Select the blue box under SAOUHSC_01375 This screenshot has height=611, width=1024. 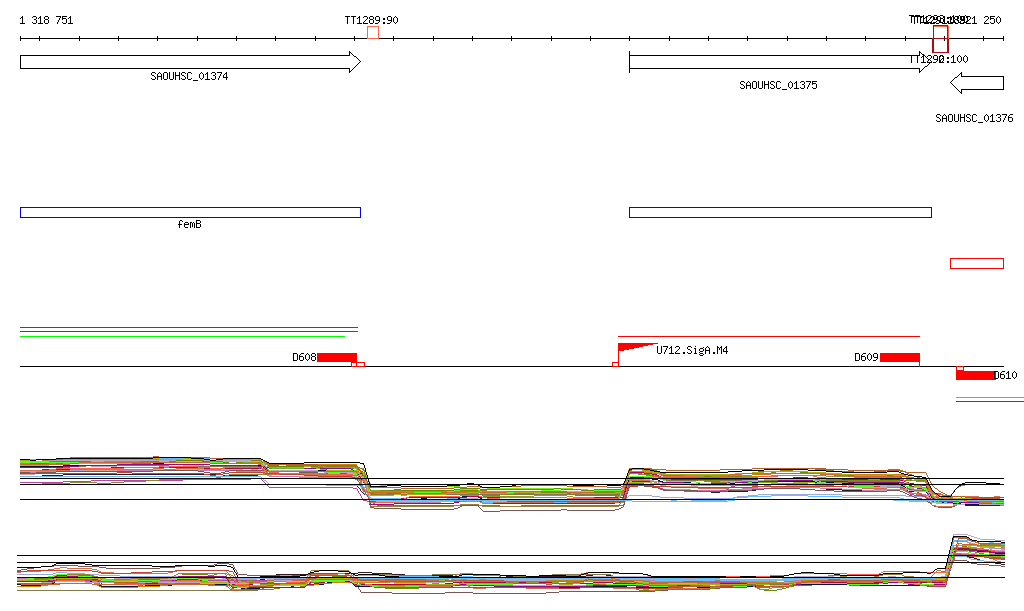point(780,212)
